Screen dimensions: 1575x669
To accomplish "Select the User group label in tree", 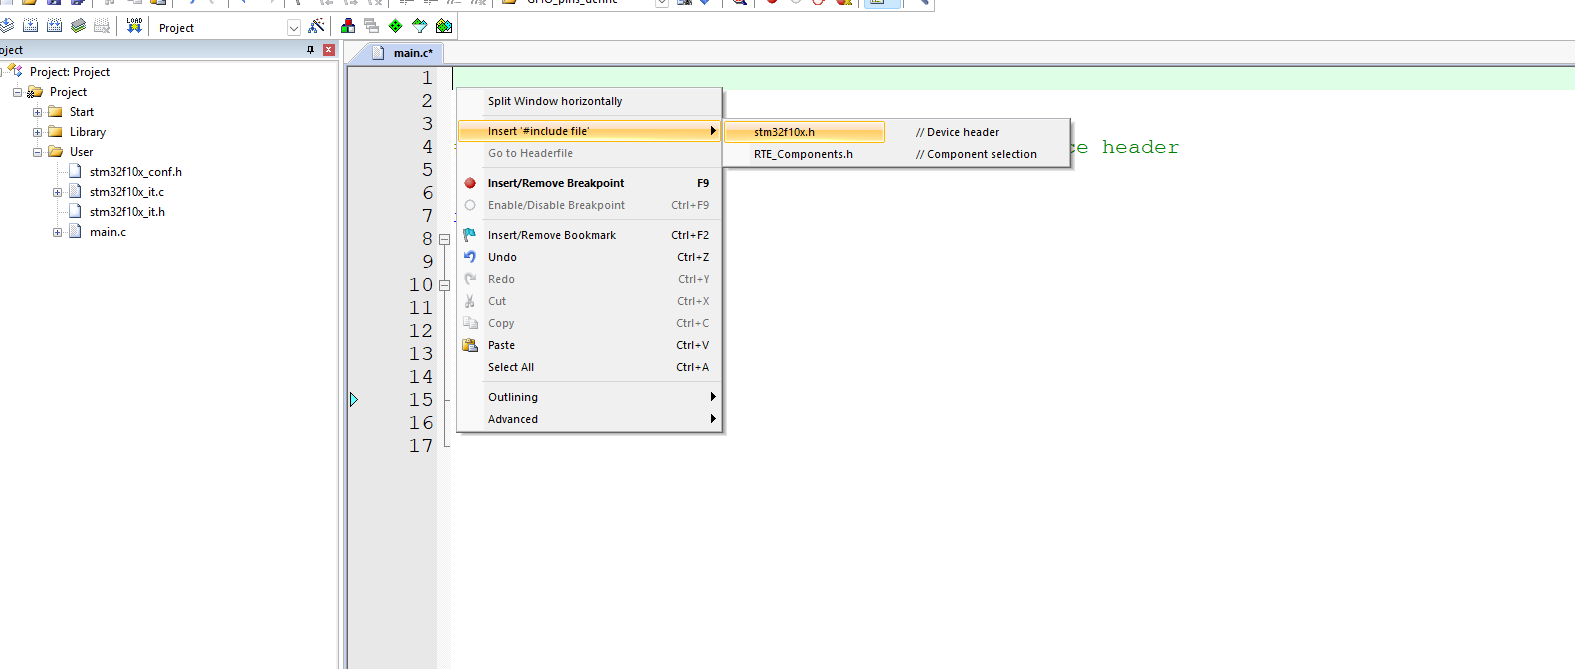I will [x=81, y=152].
